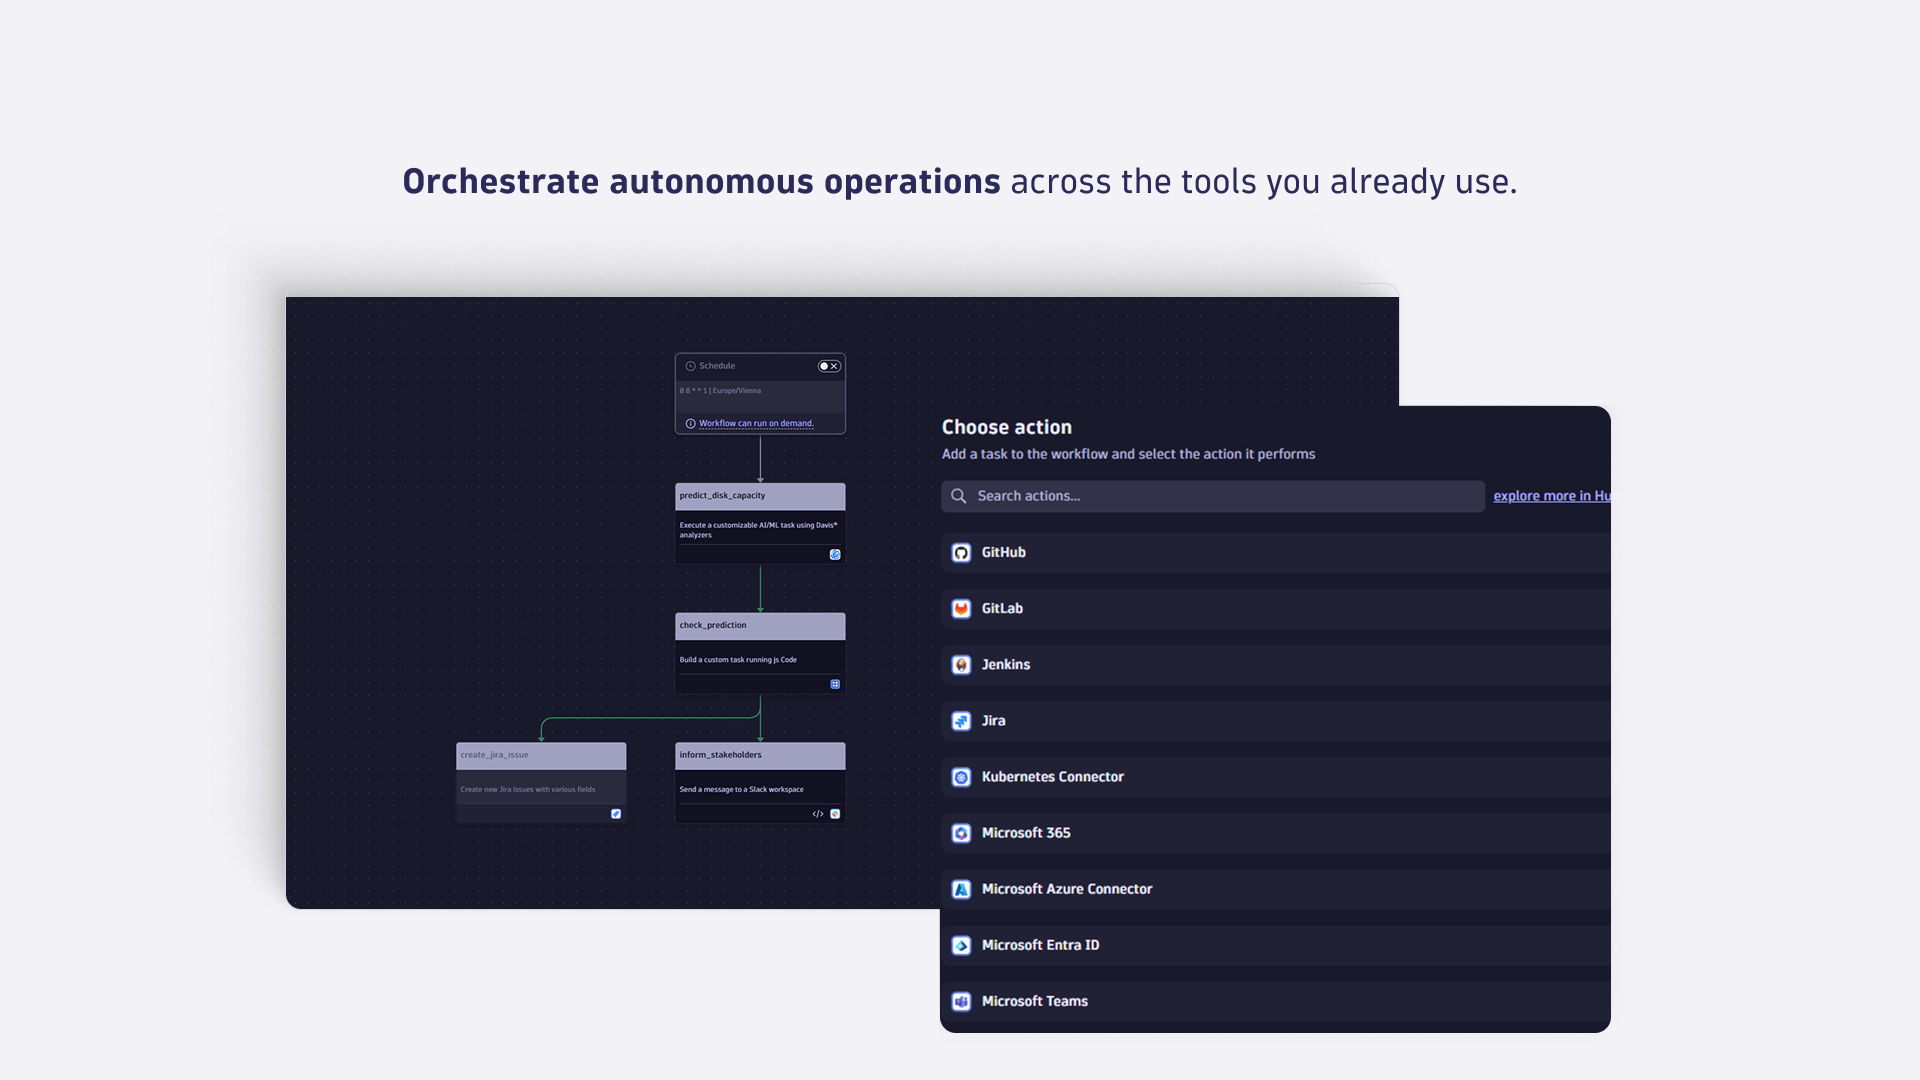The image size is (1920, 1080).
Task: Remove the Schedule trigger with the X button
Action: coord(834,366)
